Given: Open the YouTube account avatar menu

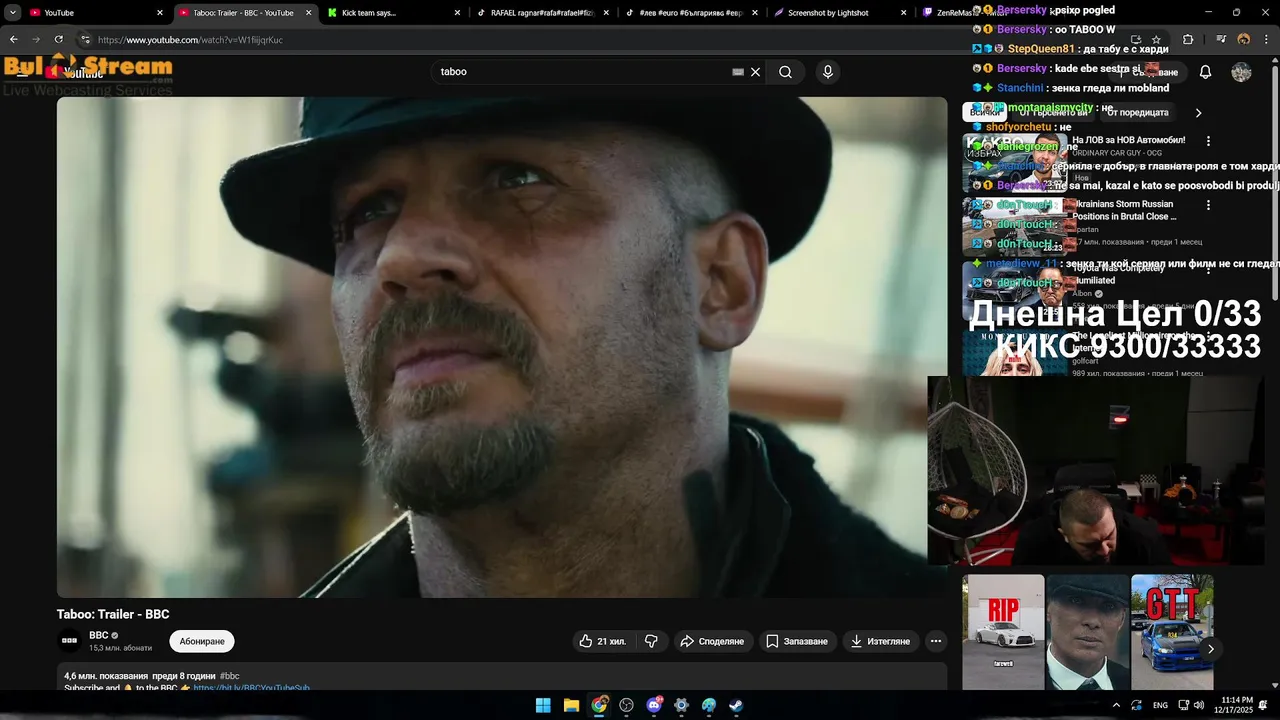Looking at the screenshot, I should click(x=1241, y=72).
